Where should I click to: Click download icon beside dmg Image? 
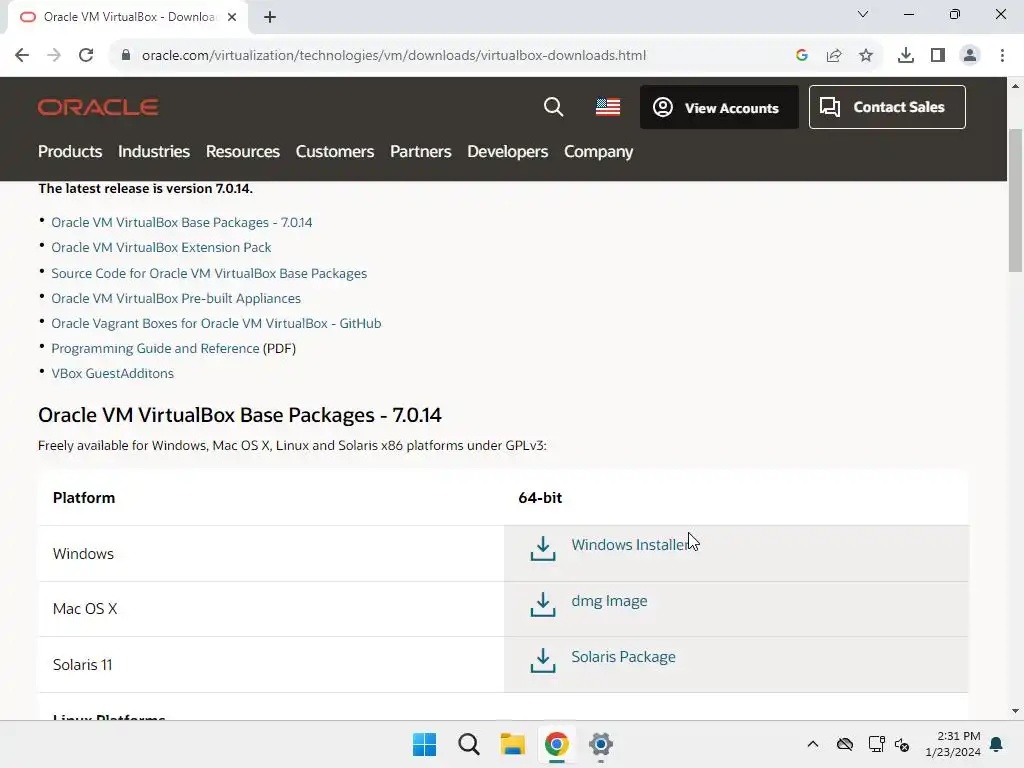pos(543,605)
